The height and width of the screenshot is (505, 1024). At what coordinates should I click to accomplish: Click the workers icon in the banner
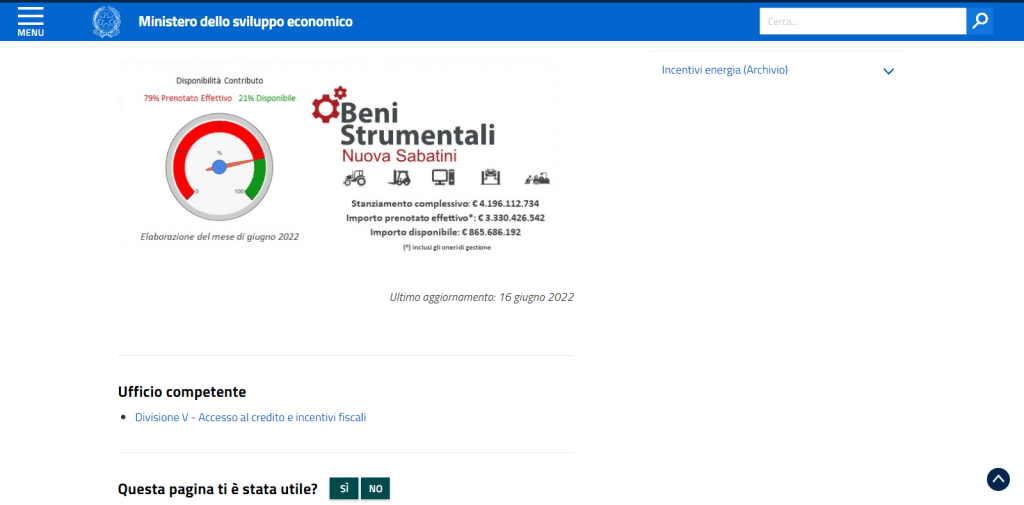tap(537, 178)
